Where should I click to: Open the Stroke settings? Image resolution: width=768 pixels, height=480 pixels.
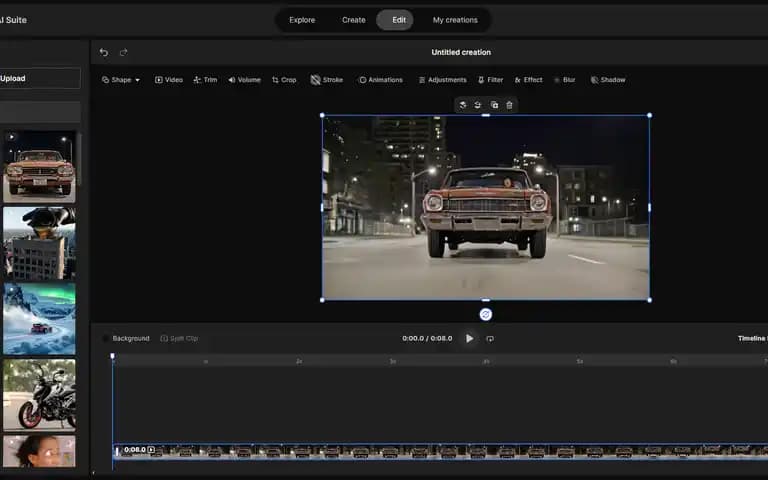[x=327, y=80]
